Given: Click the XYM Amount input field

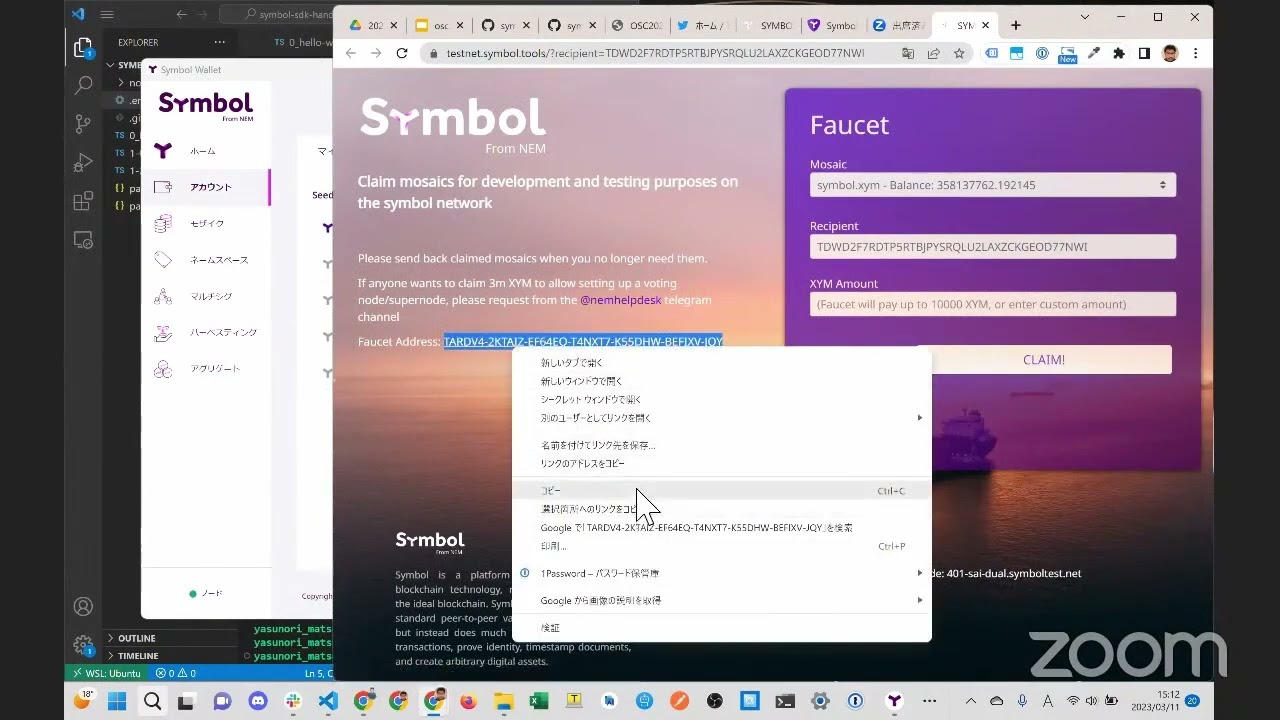Looking at the screenshot, I should (993, 304).
